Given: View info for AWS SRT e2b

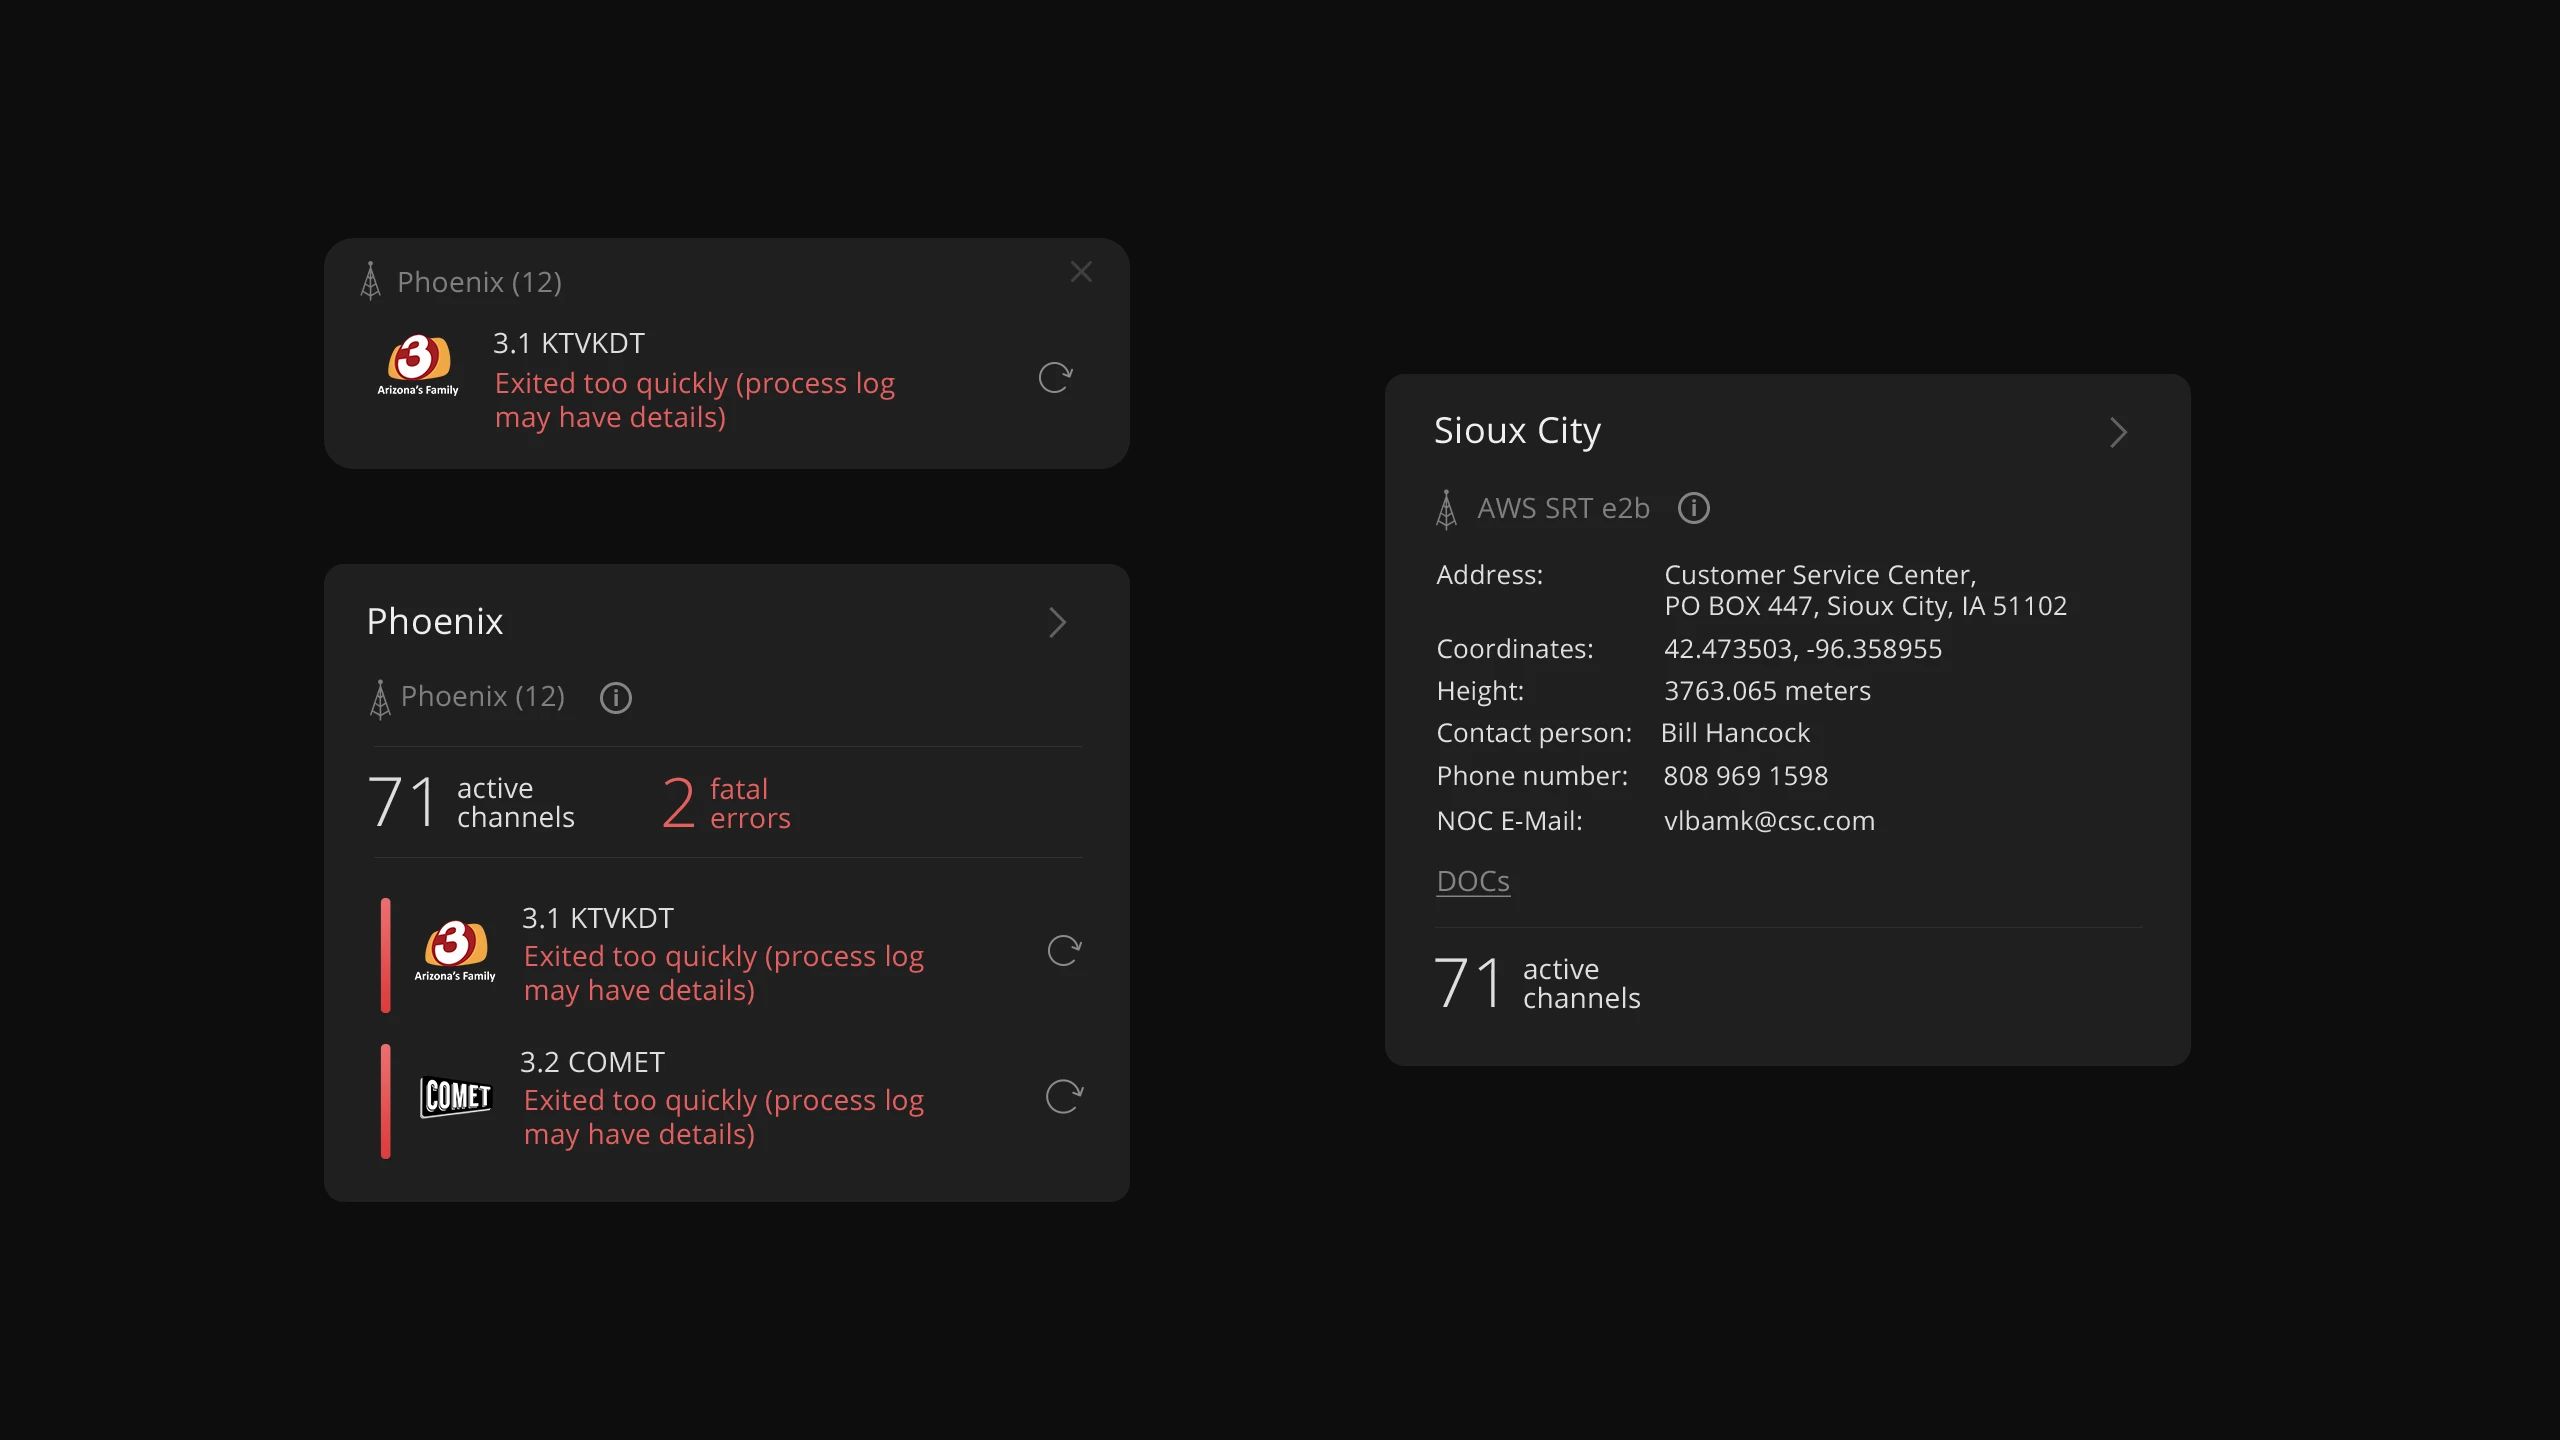Looking at the screenshot, I should (1694, 508).
